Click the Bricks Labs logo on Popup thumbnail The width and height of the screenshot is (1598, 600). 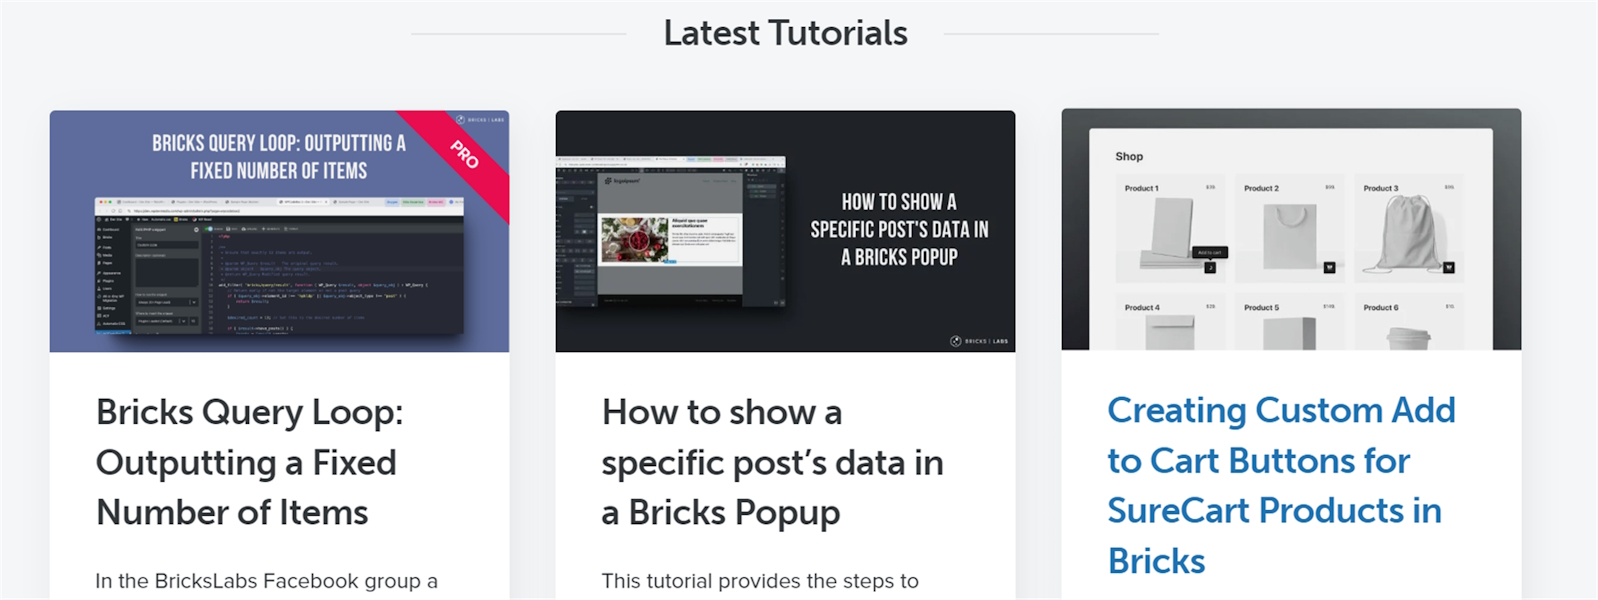[979, 341]
